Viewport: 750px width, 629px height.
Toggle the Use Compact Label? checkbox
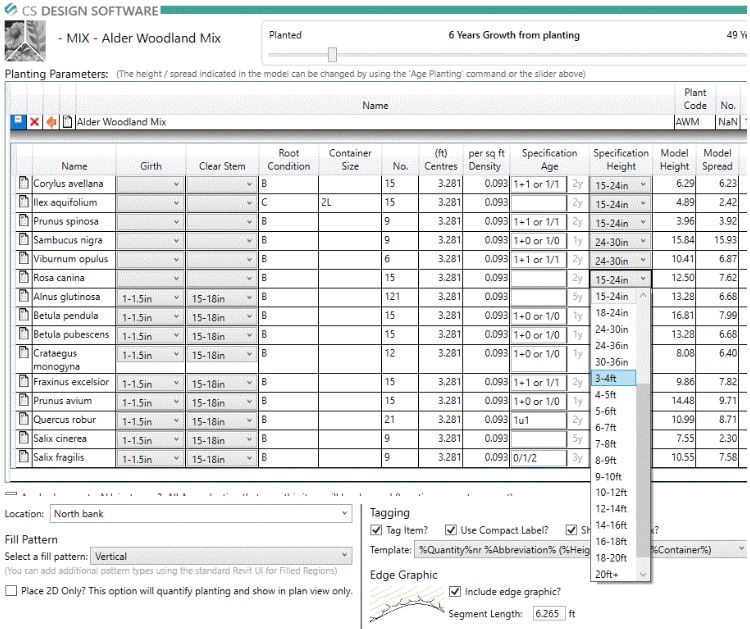coord(450,530)
